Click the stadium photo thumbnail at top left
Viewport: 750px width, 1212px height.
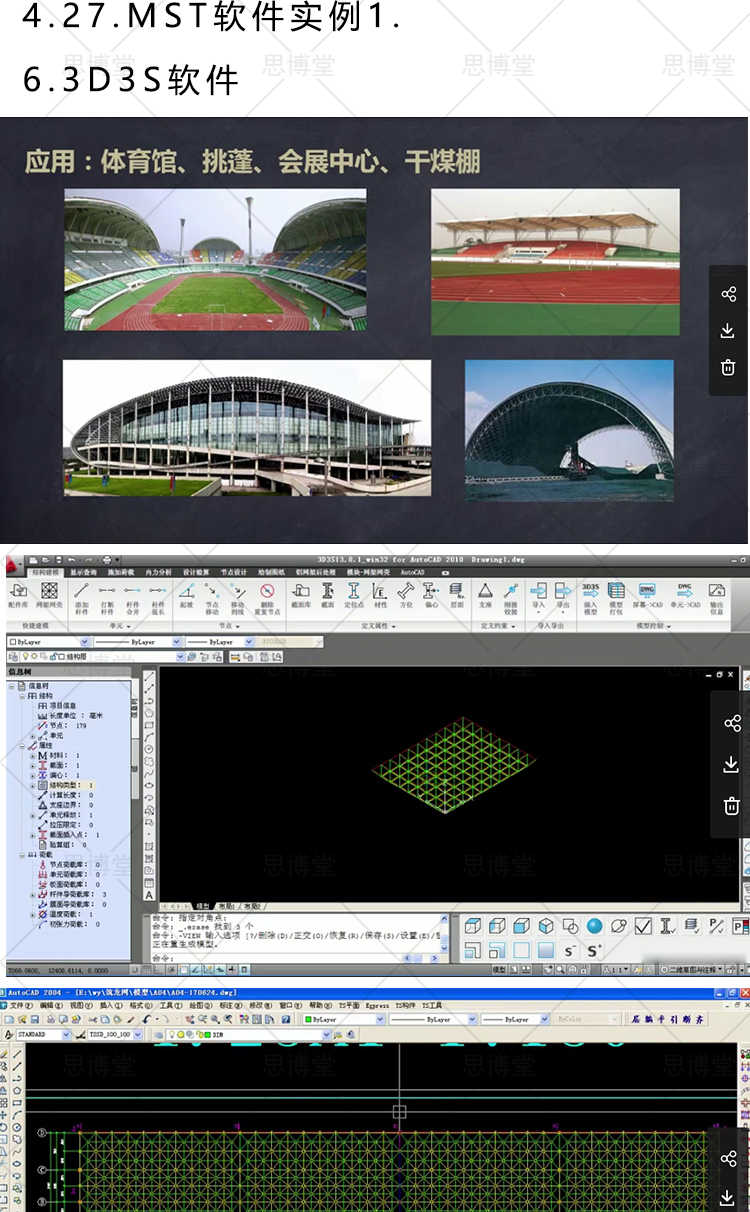[215, 259]
